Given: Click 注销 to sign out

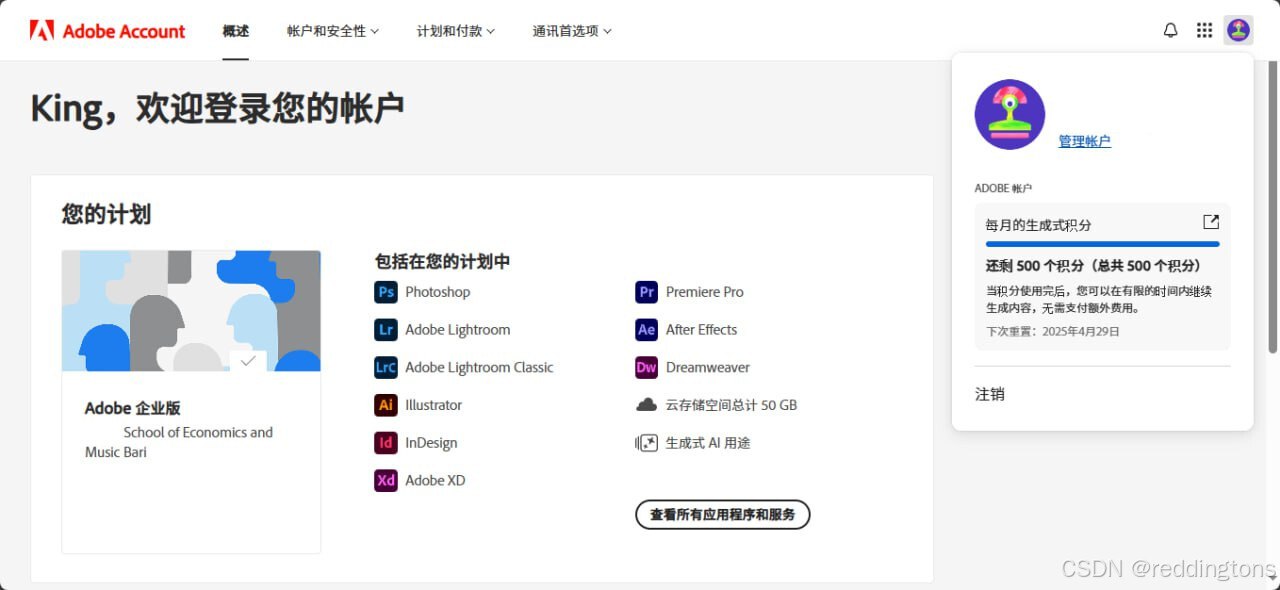Looking at the screenshot, I should (990, 394).
